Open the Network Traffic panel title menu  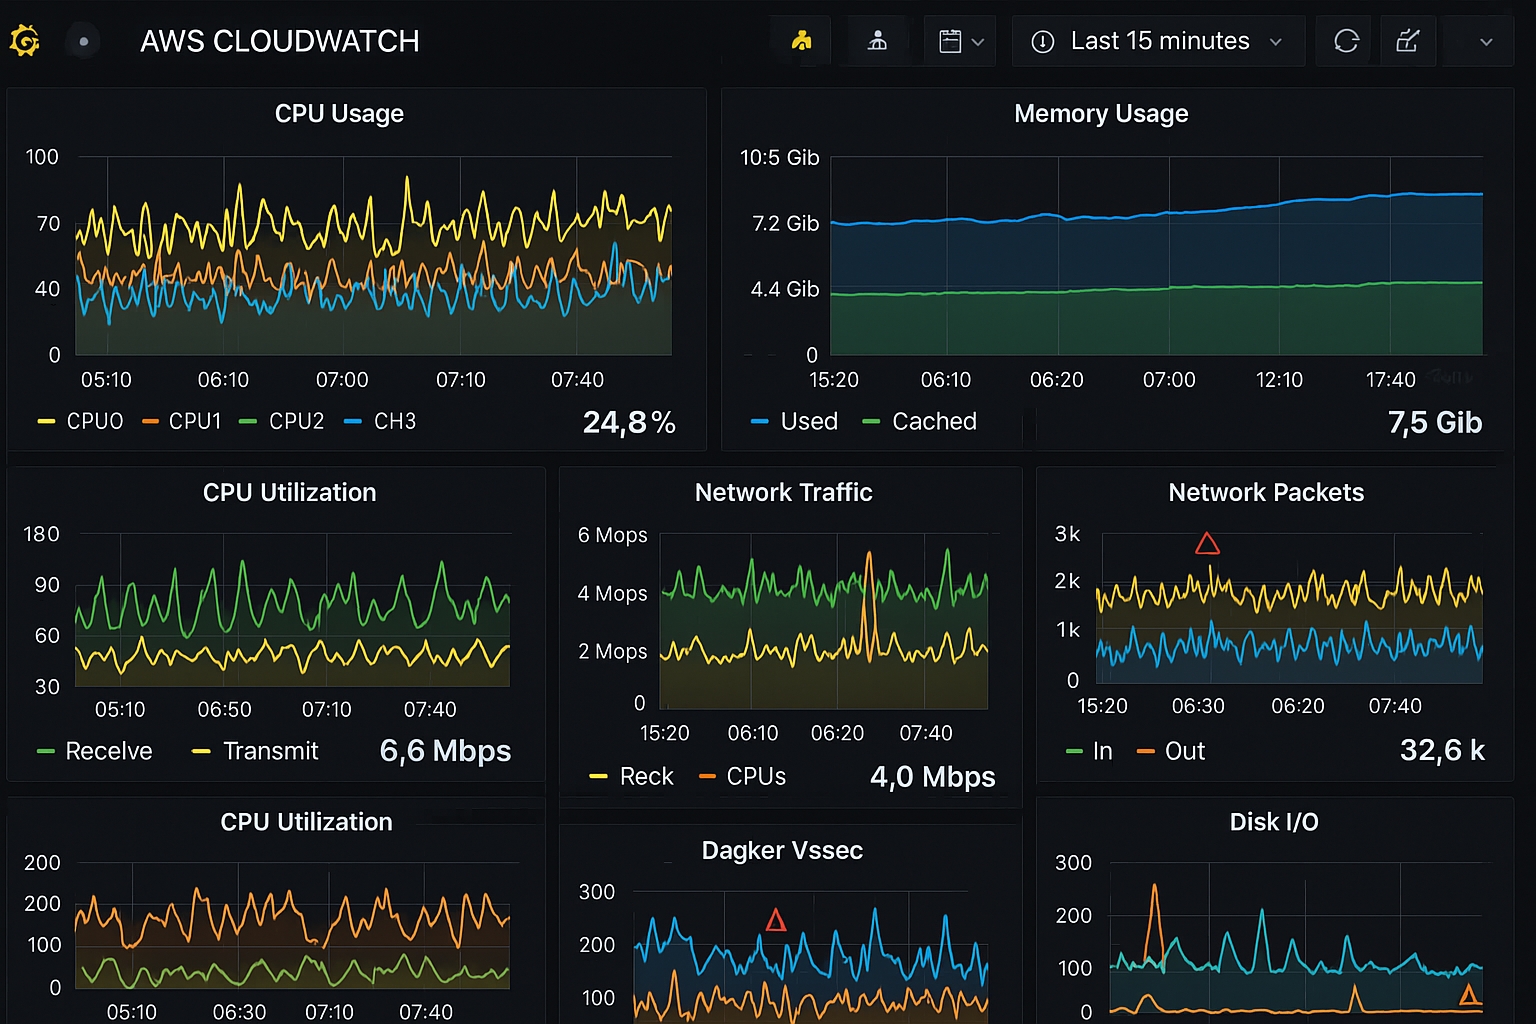(783, 492)
